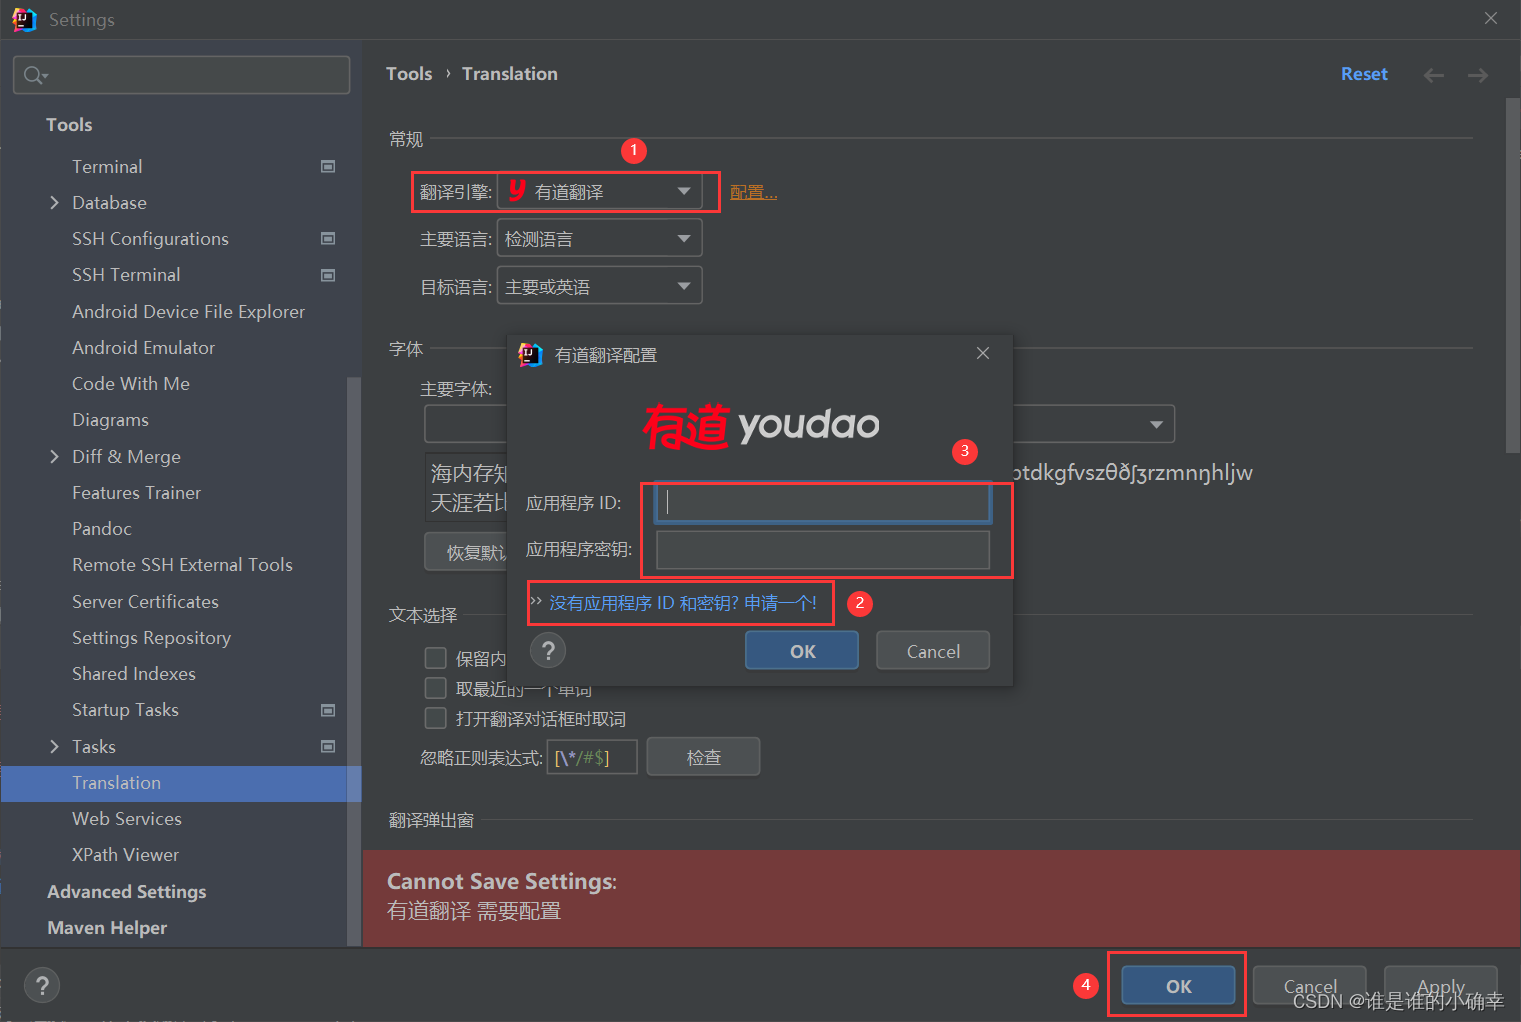The height and width of the screenshot is (1022, 1521).
Task: Focus the settings search field
Action: coord(182,75)
